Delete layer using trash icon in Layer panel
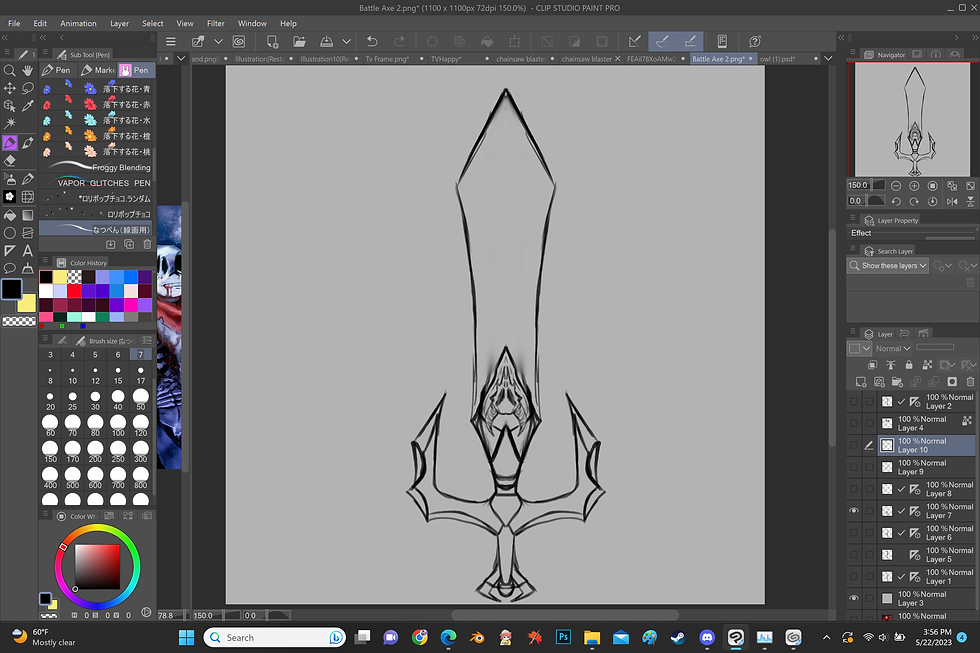This screenshot has width=980, height=653. tap(970, 382)
